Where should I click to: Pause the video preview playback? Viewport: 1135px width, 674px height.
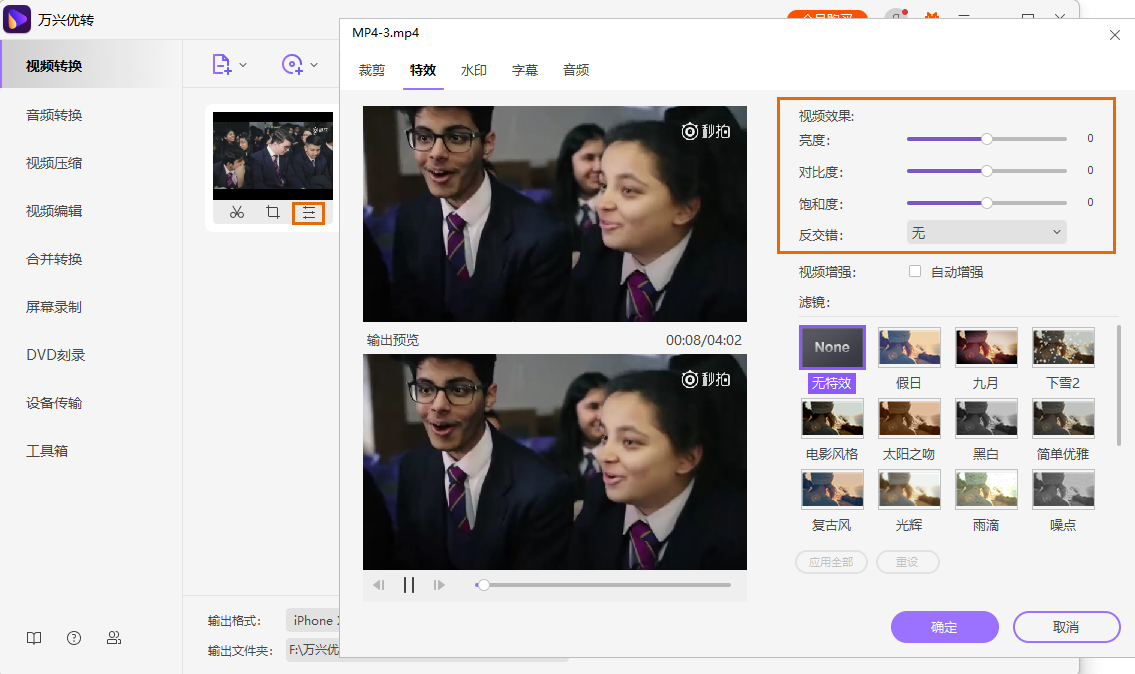409,585
